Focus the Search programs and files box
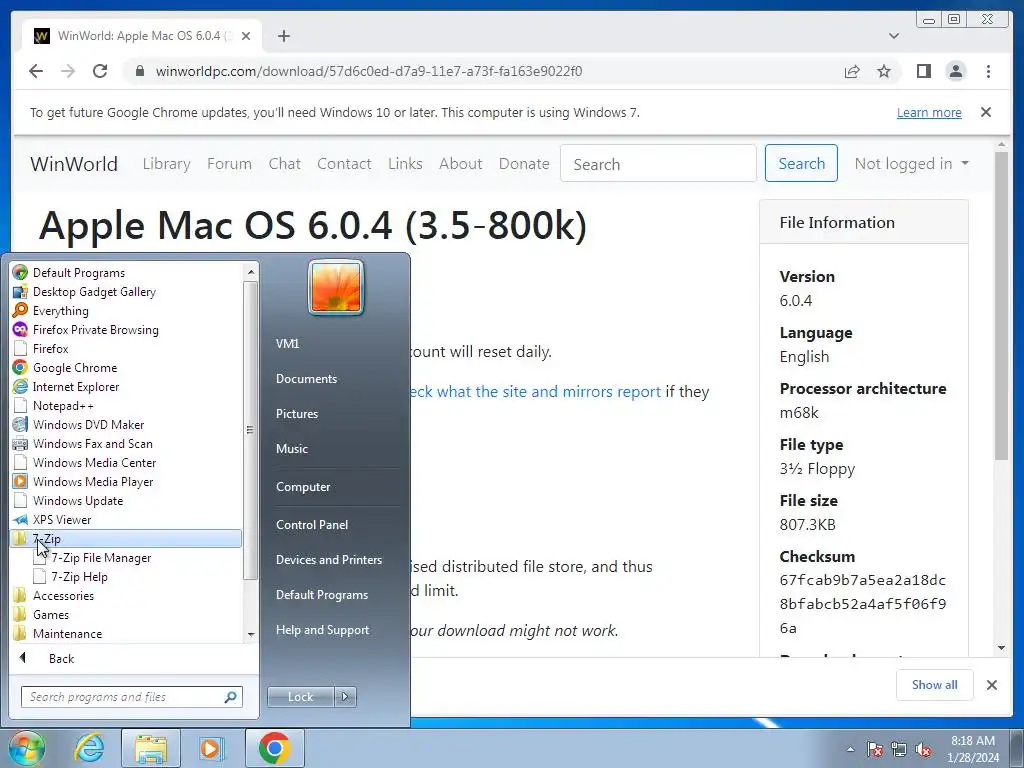1024x768 pixels. tap(124, 697)
